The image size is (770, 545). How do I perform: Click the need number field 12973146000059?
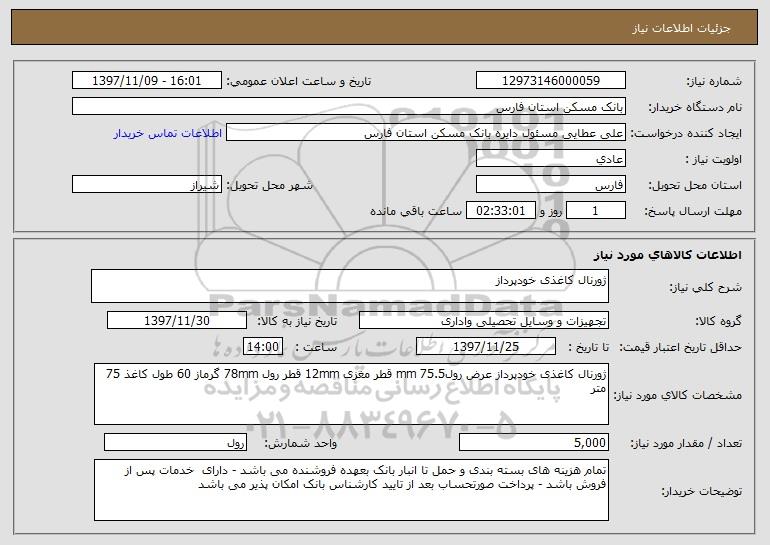tap(550, 81)
